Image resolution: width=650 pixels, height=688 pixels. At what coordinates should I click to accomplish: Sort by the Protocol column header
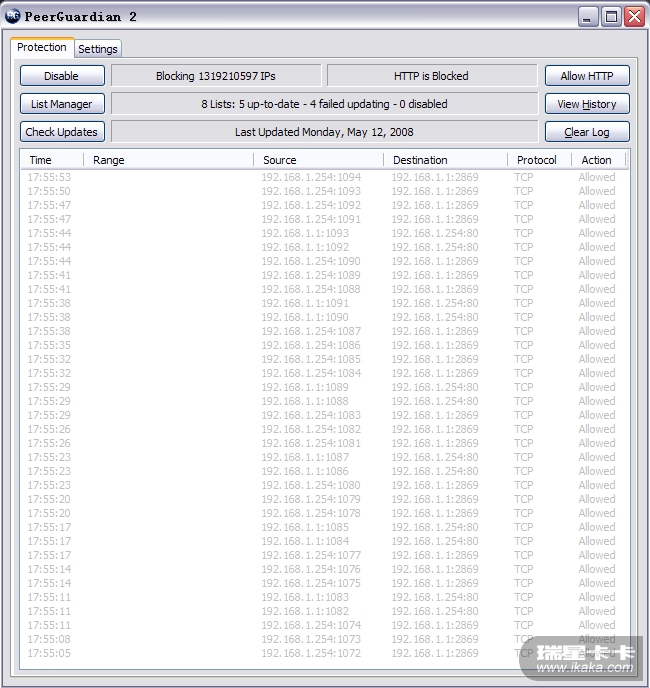tap(539, 160)
